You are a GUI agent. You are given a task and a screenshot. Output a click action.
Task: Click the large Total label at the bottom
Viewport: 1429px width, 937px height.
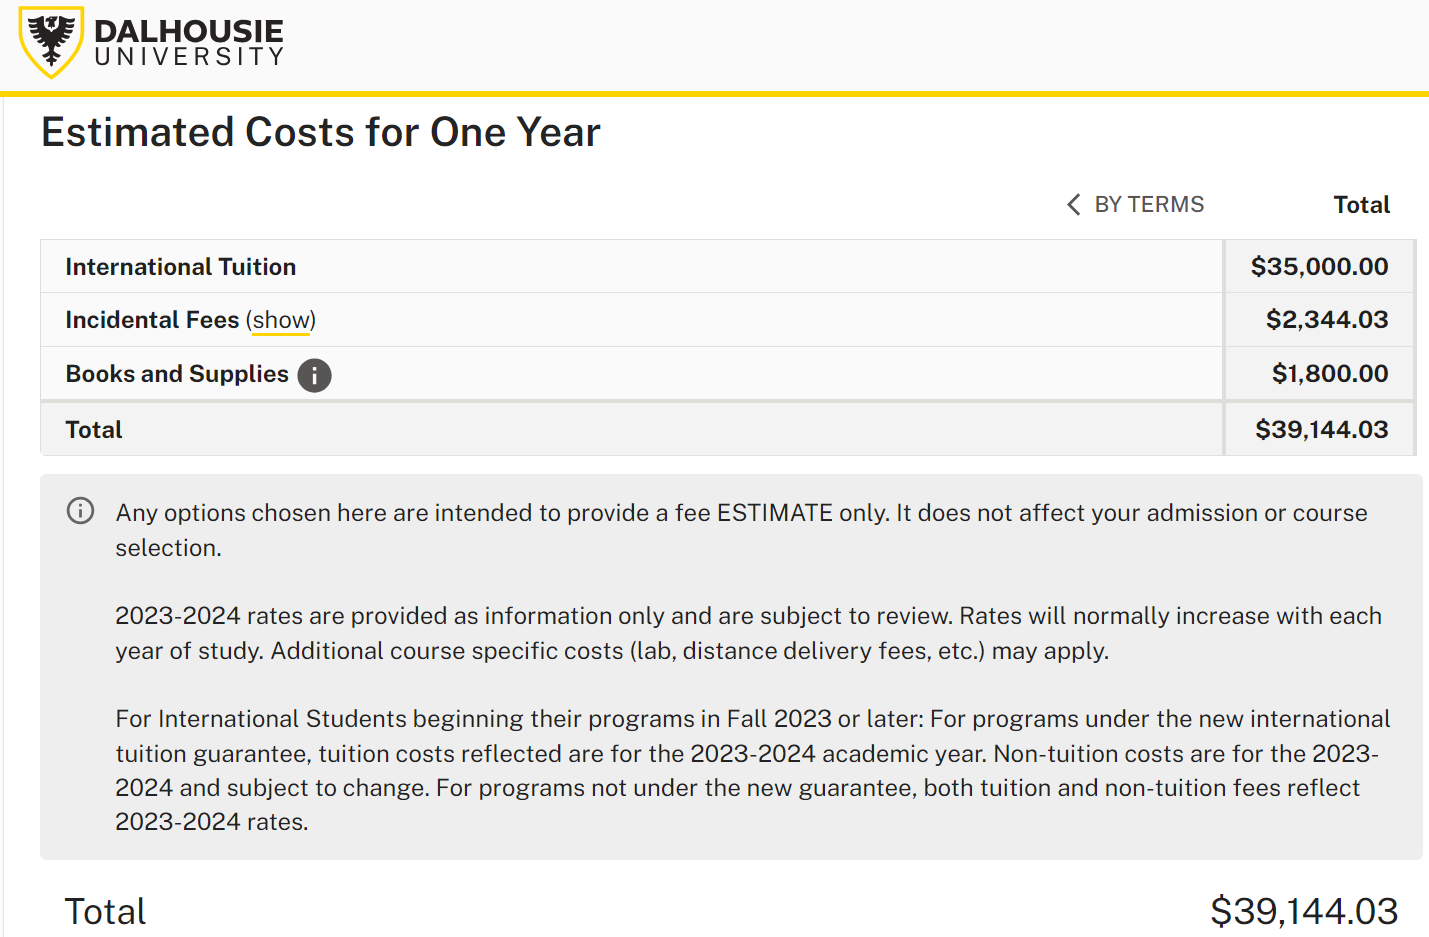(x=105, y=912)
